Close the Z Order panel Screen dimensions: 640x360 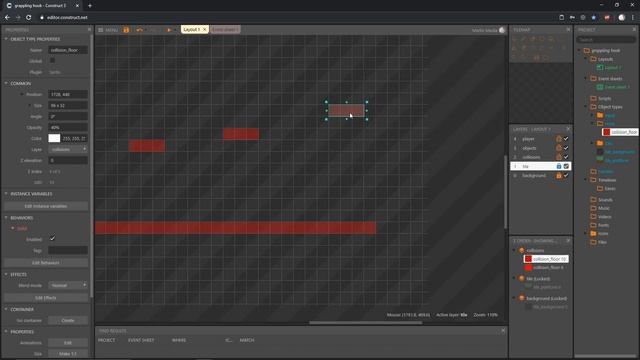click(568, 241)
